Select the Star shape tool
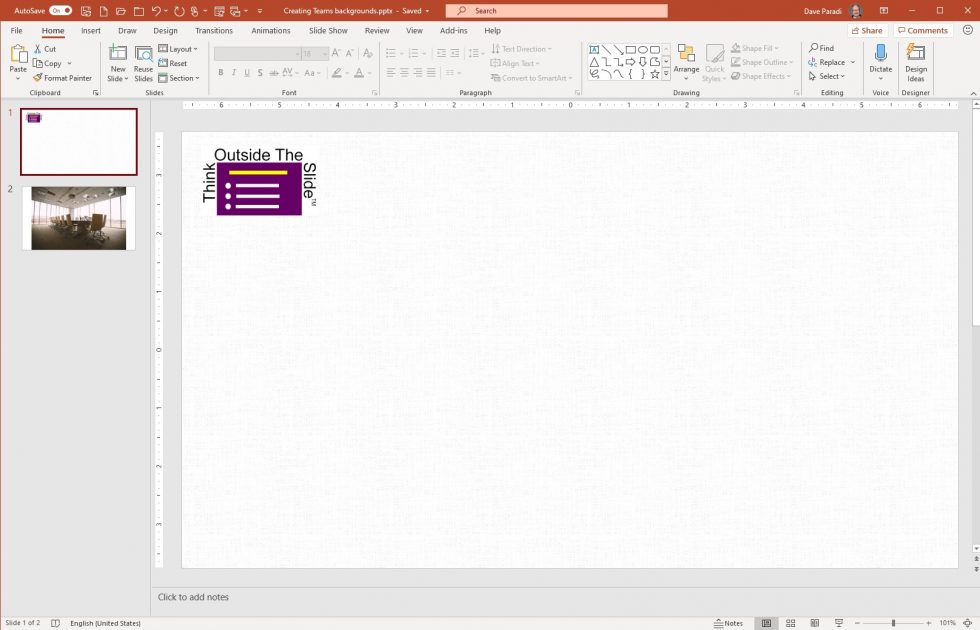The image size is (980, 630). pyautogui.click(x=655, y=74)
